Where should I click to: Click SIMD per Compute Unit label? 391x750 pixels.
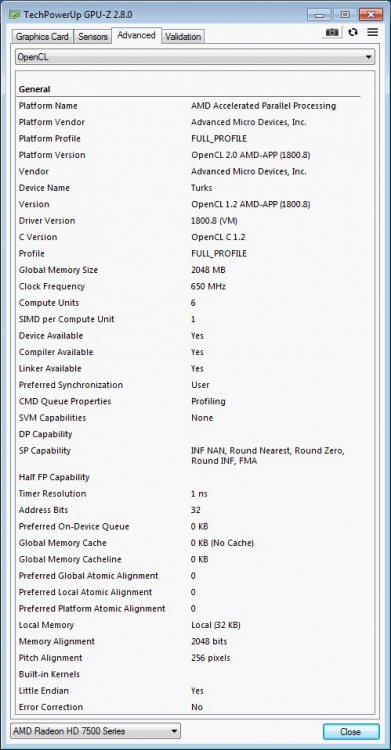[x=67, y=319]
